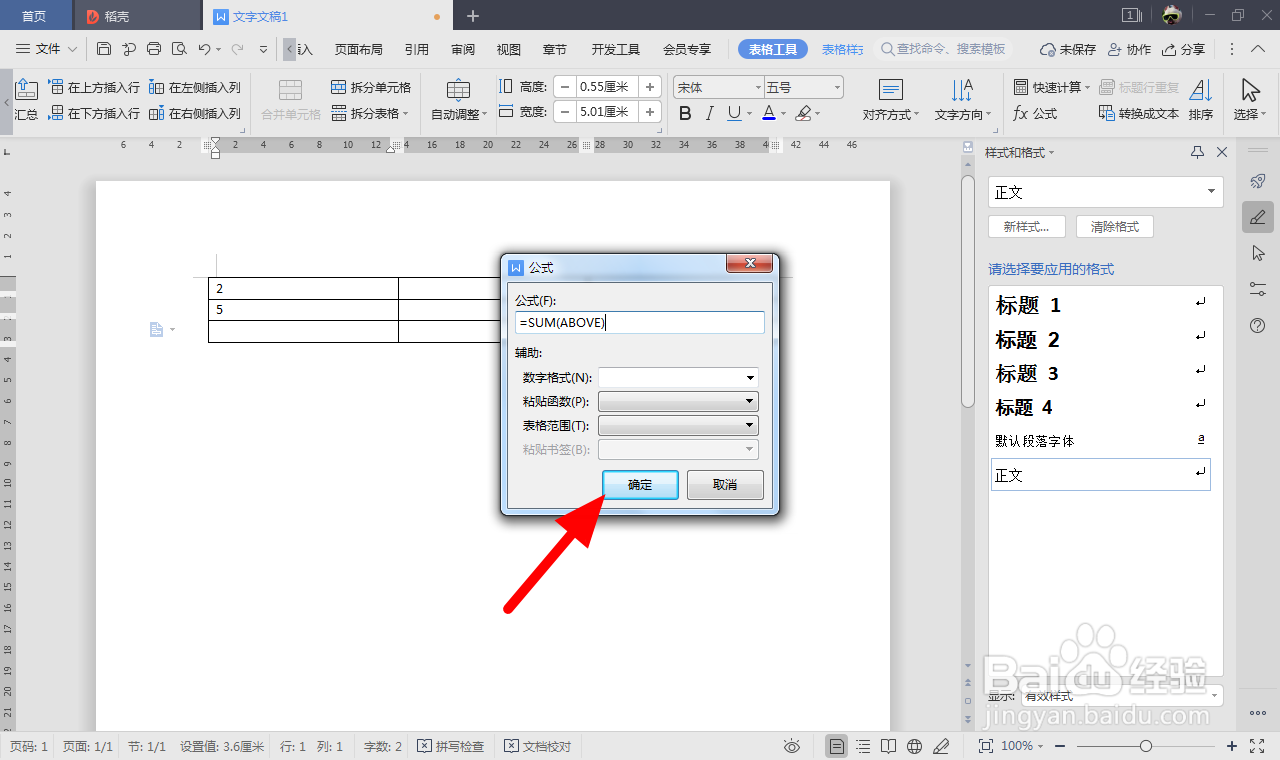Switch to outline view in status bar

pyautogui.click(x=863, y=746)
